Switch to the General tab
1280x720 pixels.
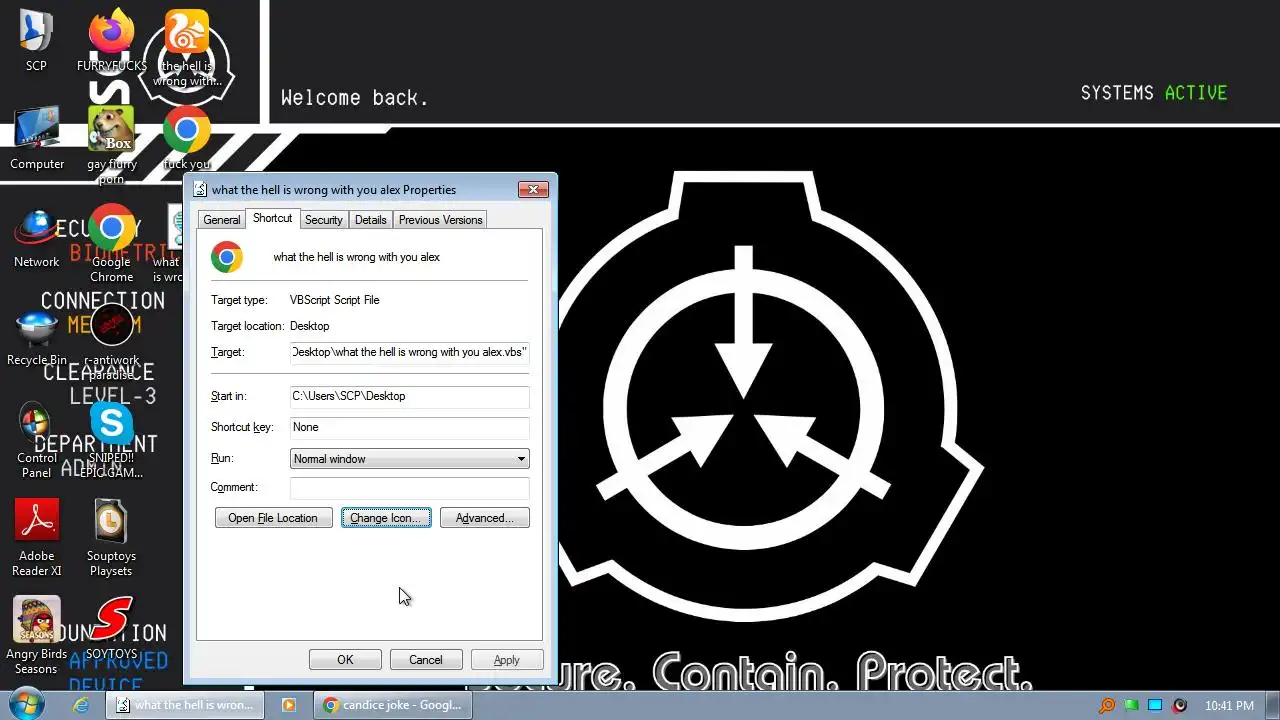(221, 220)
